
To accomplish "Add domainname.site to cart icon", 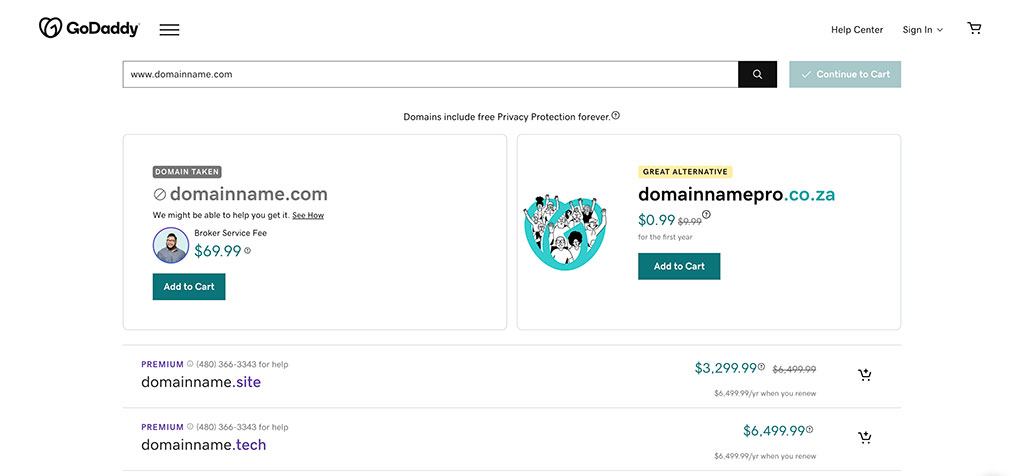I will [865, 375].
